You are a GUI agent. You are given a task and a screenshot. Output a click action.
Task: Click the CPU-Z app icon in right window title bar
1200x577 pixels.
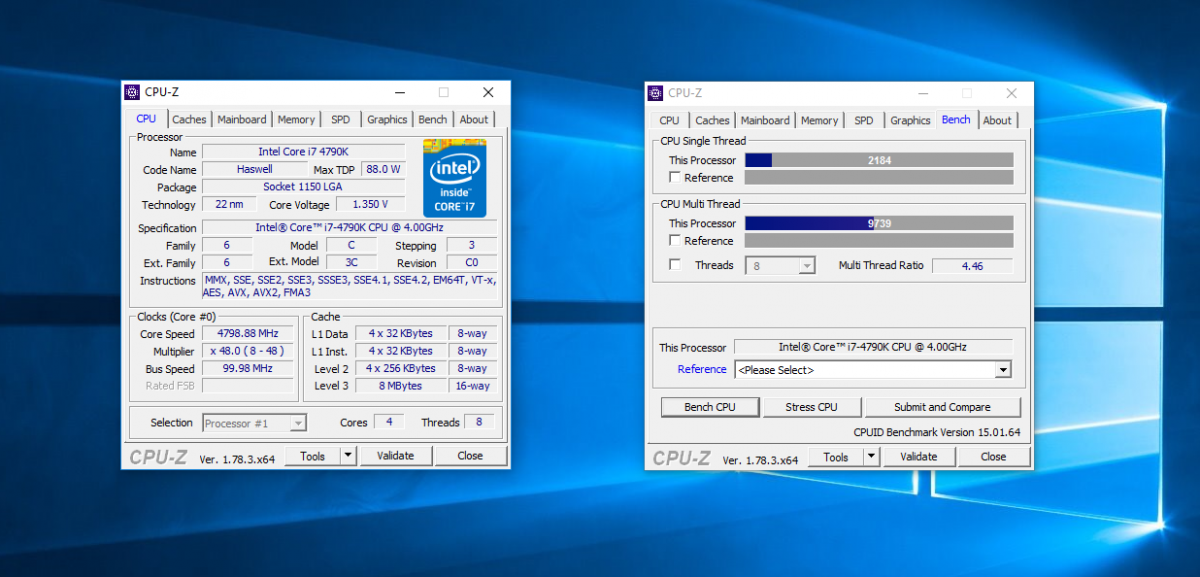point(656,93)
